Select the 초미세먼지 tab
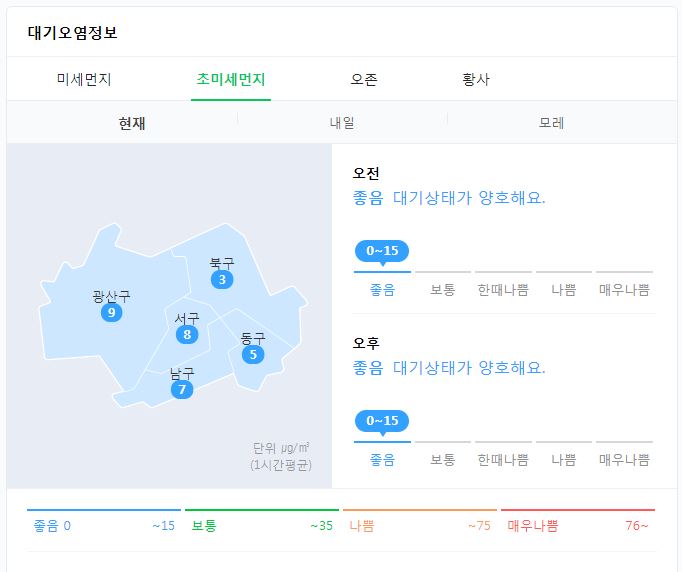This screenshot has width=682, height=572. (x=231, y=79)
